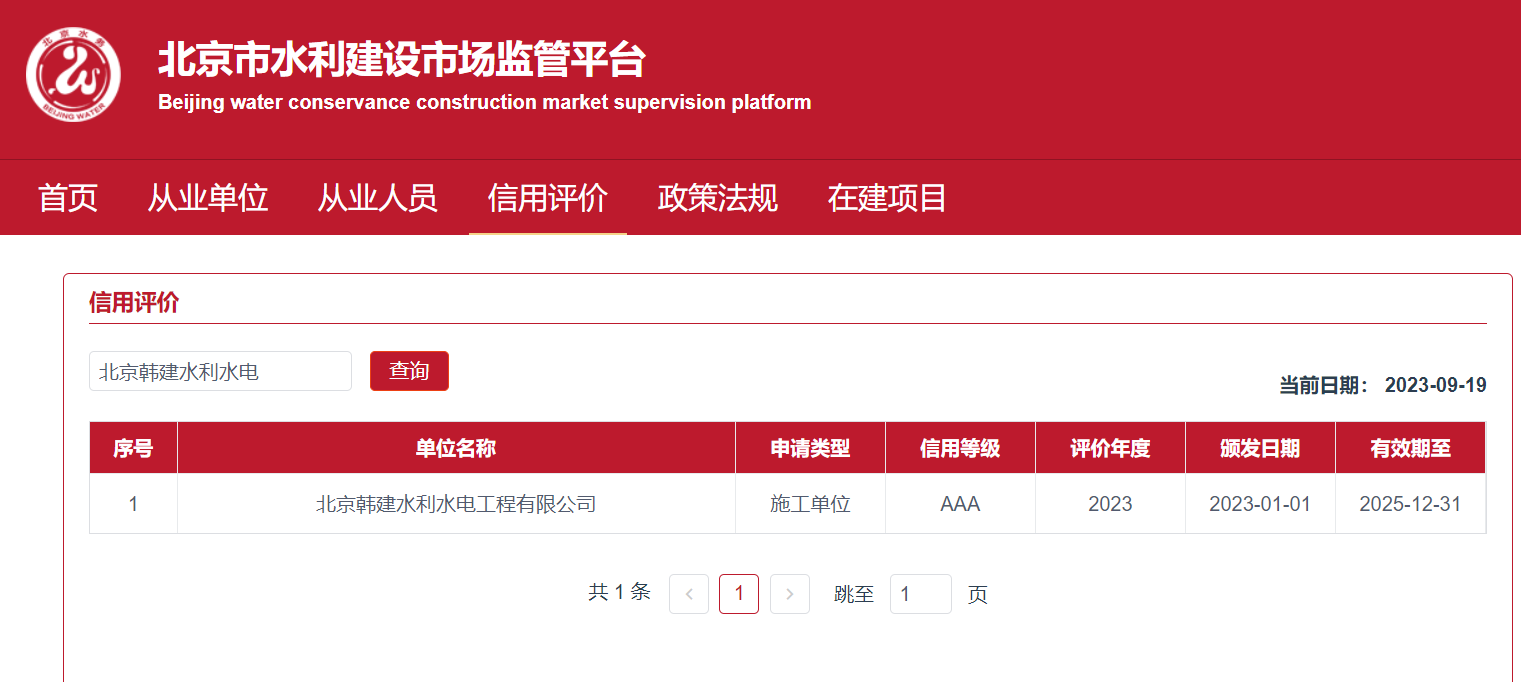
Task: Click the 单位名称 column header
Action: tap(456, 448)
